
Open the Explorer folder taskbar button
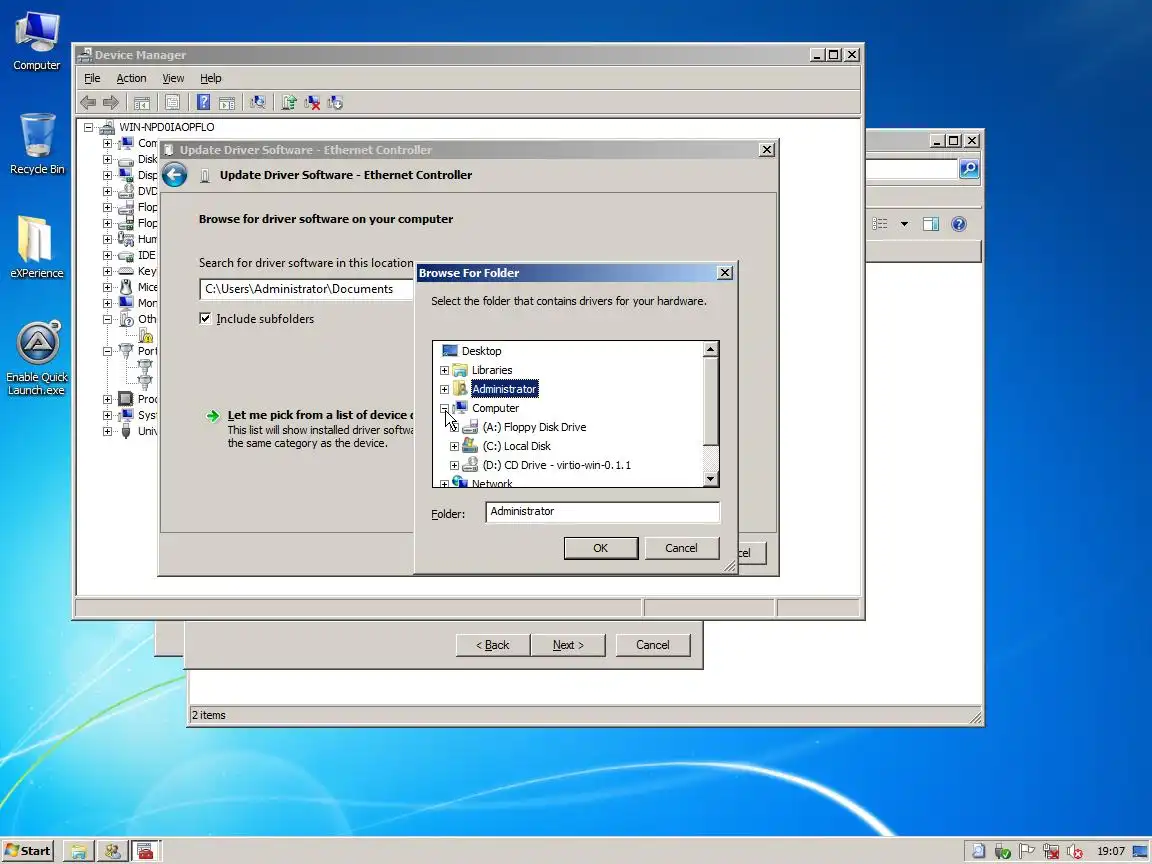point(79,851)
